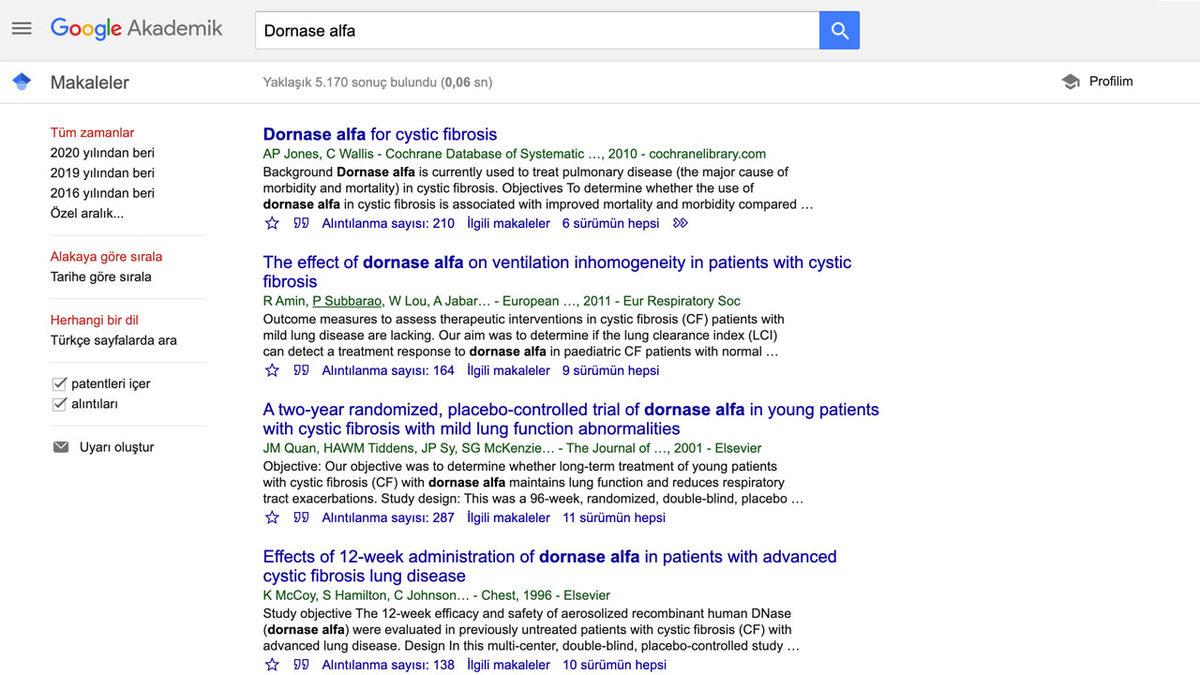The width and height of the screenshot is (1200, 675).
Task: Toggle the 'alıntıları' checkbox
Action: click(x=59, y=404)
